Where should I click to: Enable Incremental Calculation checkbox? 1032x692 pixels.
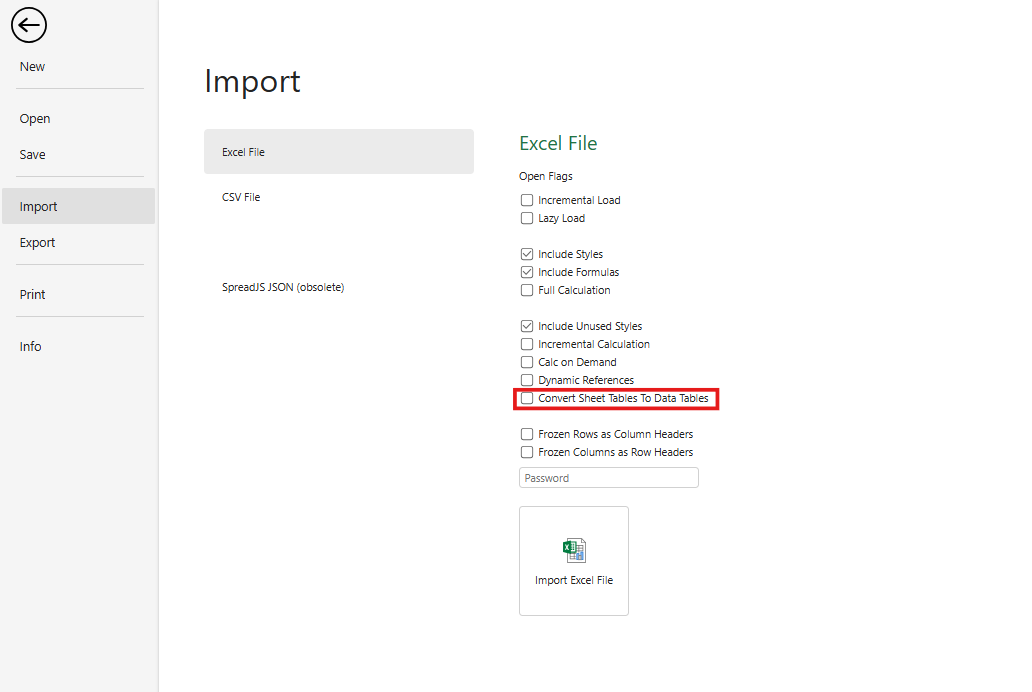(527, 344)
